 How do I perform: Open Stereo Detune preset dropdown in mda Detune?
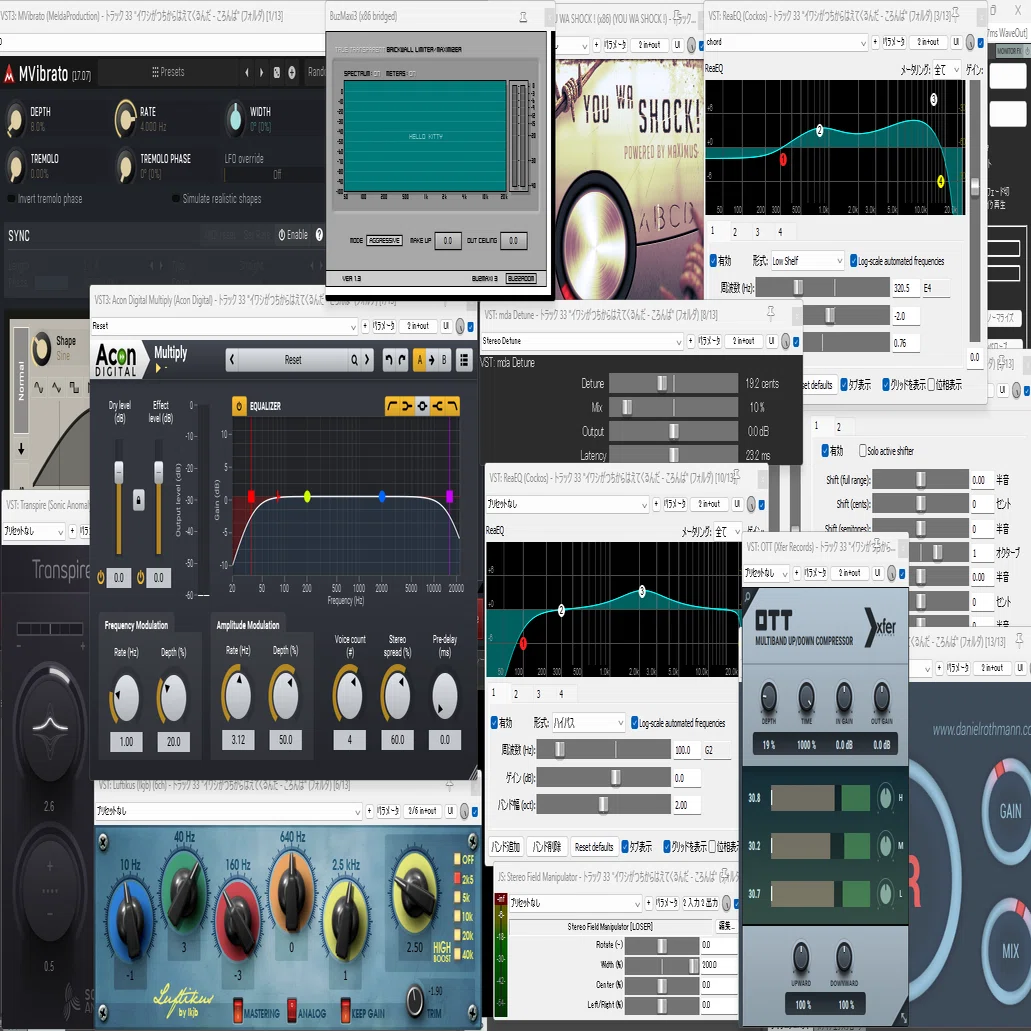(581, 341)
